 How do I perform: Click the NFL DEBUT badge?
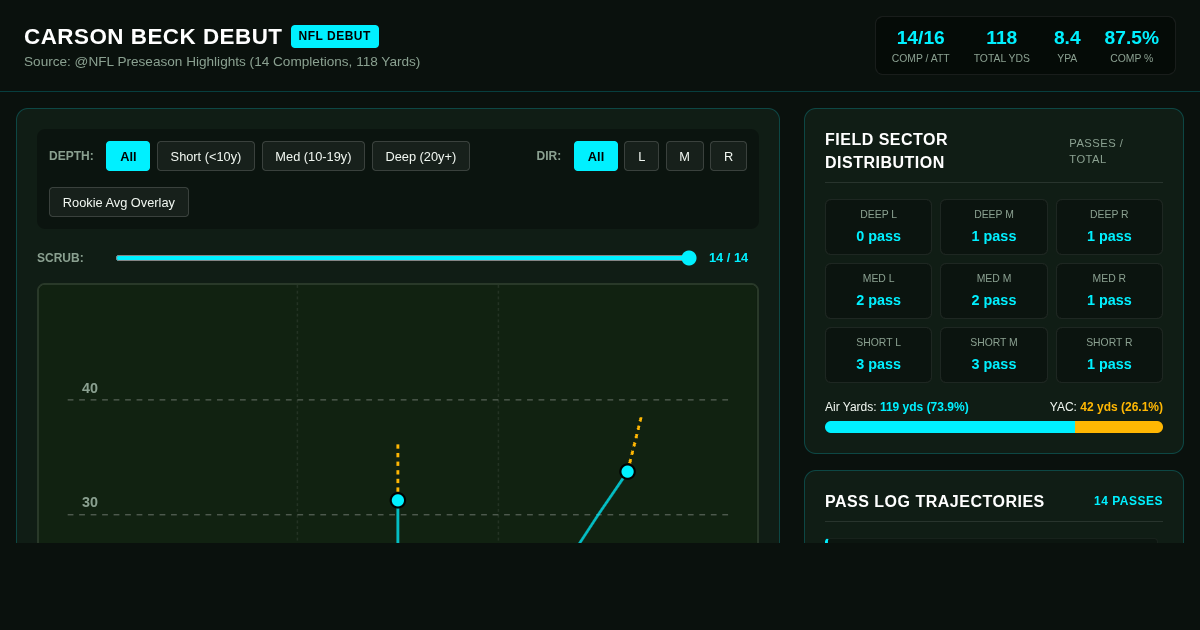pos(335,36)
